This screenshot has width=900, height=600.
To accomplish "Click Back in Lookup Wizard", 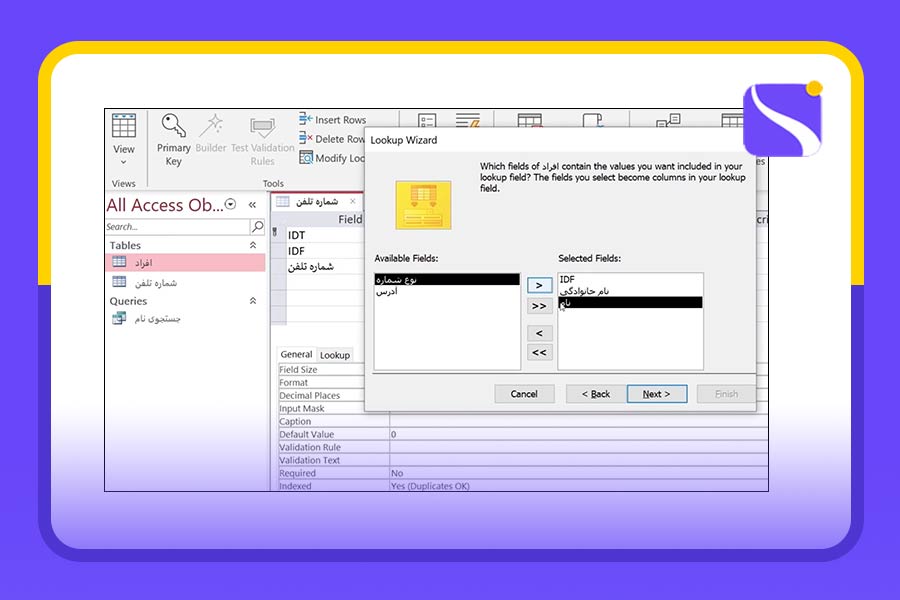I will click(x=596, y=394).
